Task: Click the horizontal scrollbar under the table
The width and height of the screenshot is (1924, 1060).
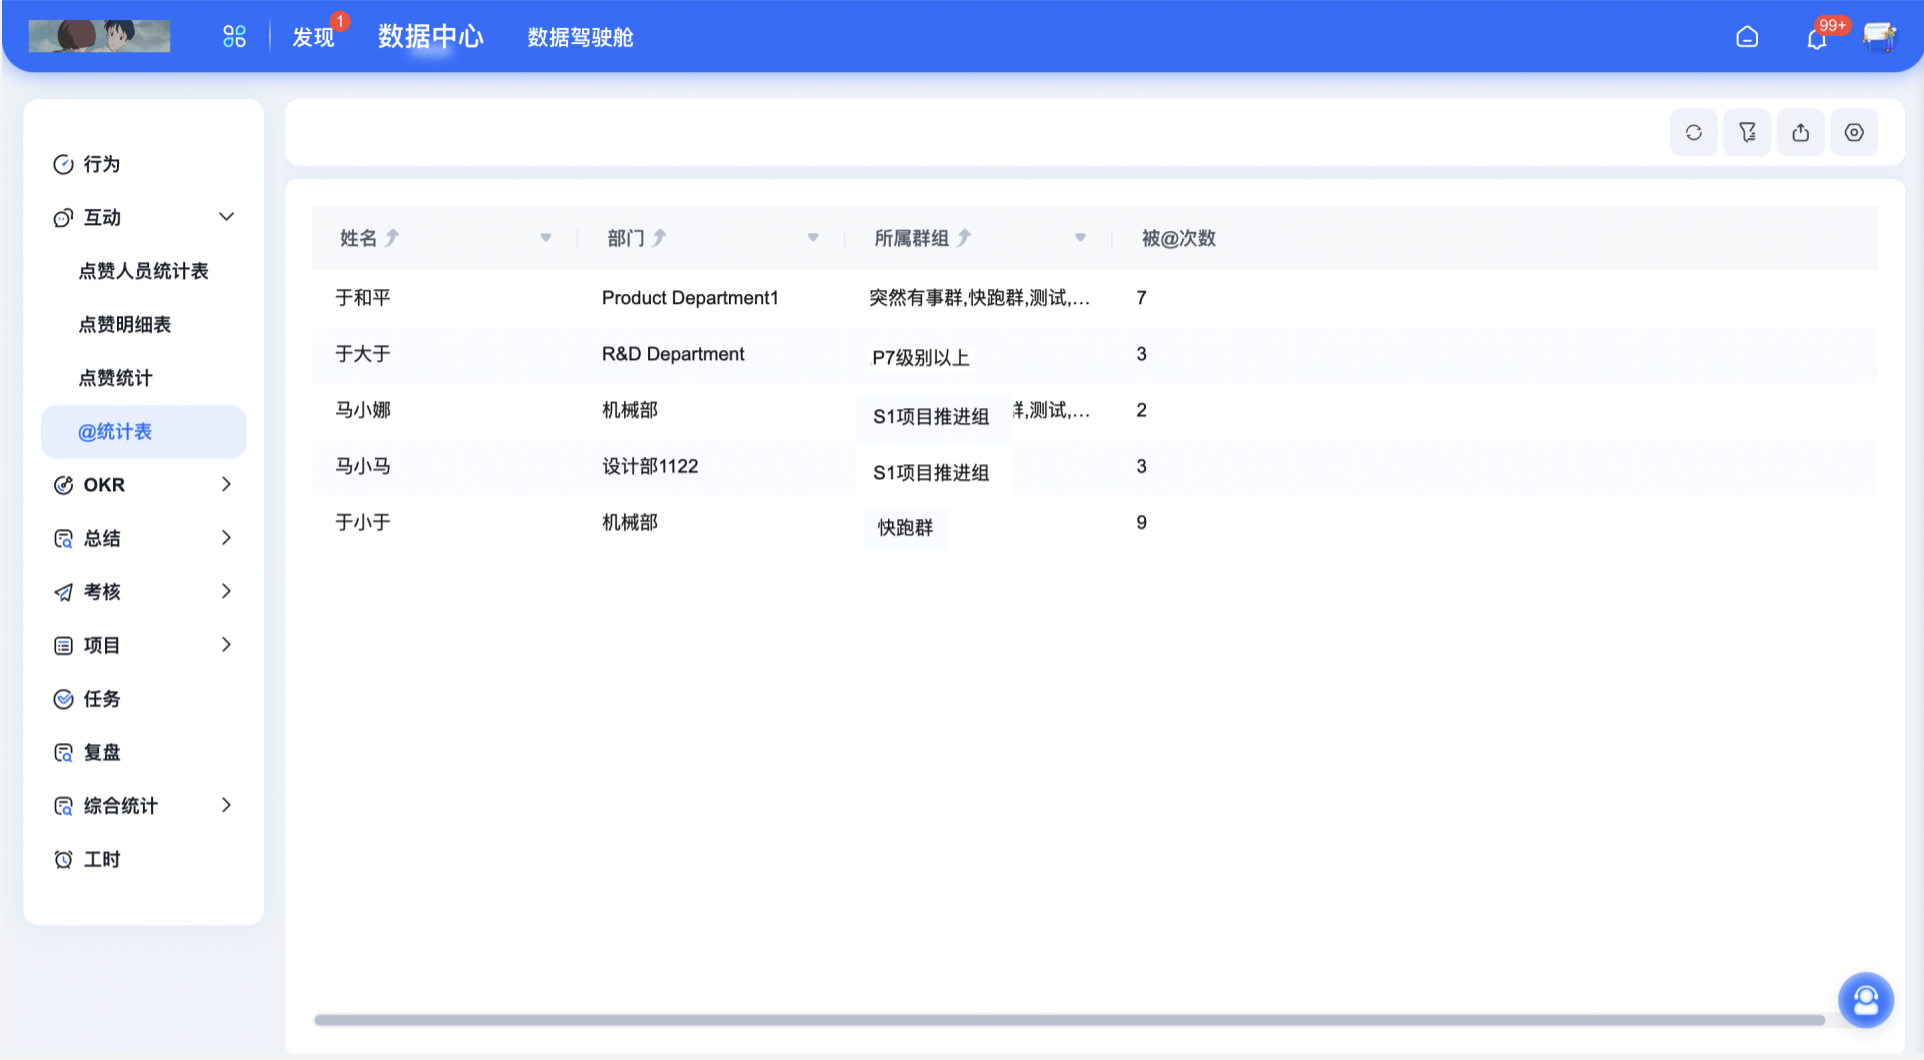Action: (1069, 1020)
